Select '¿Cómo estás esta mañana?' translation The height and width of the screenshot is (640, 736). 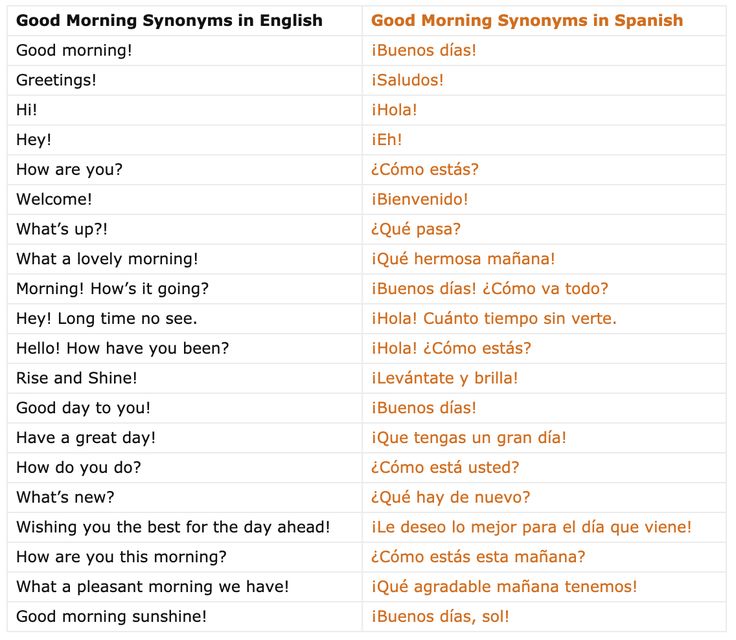478,557
